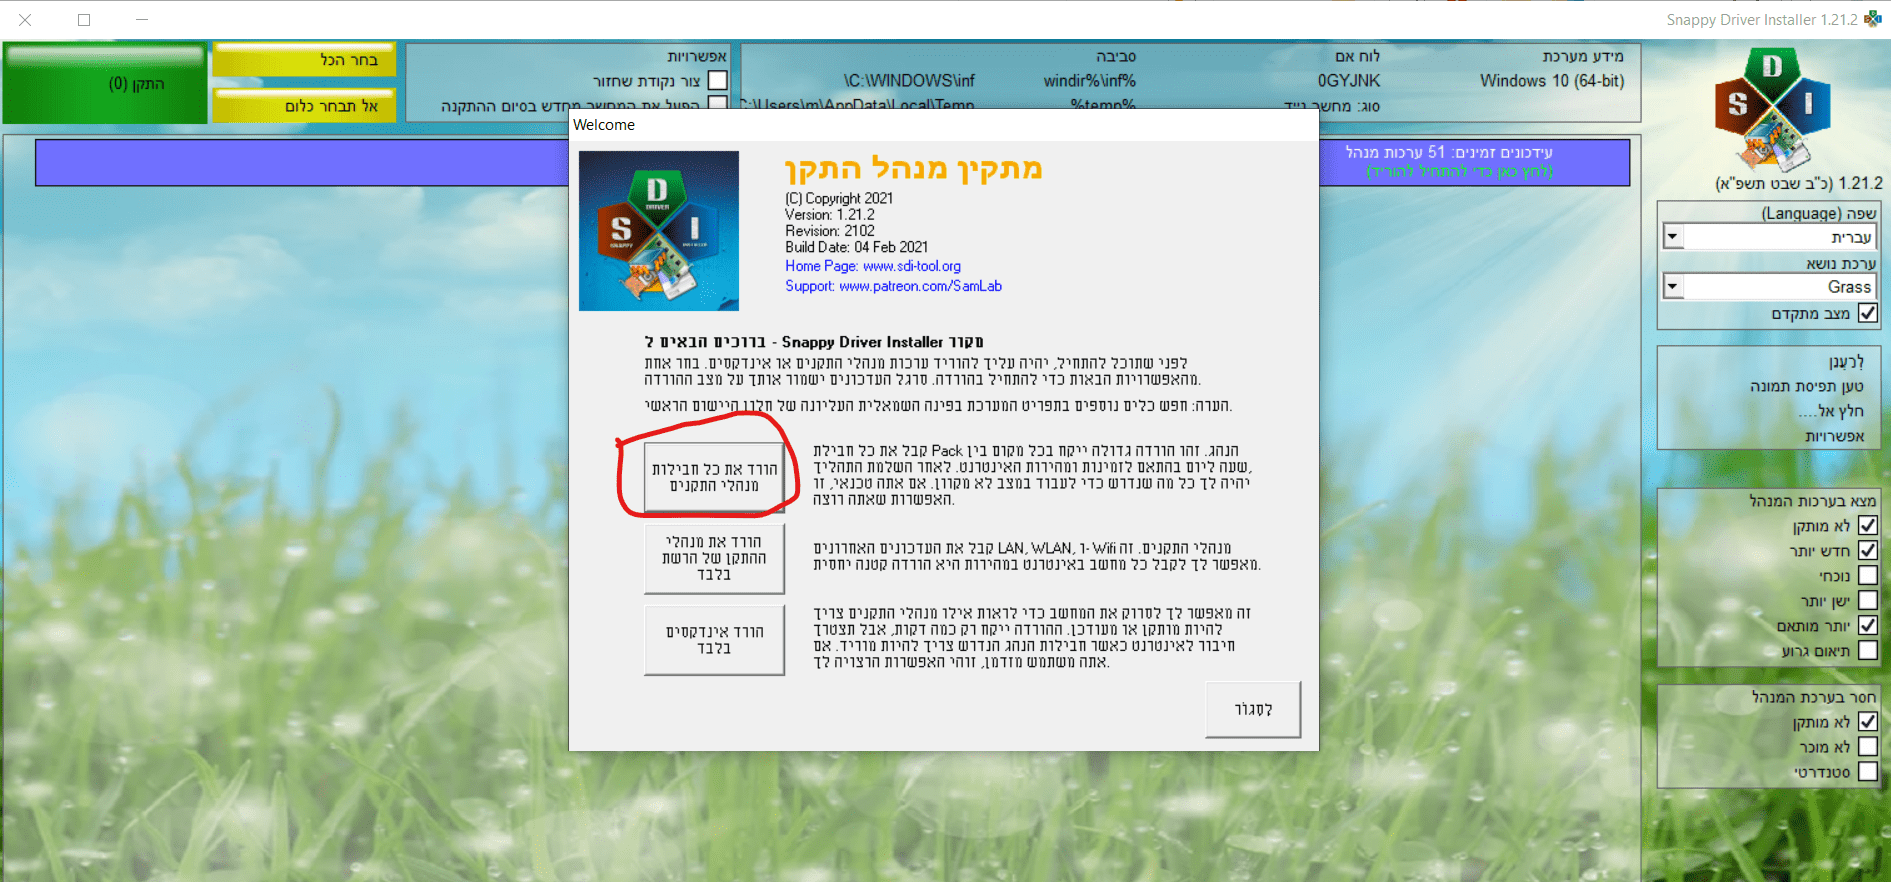Viewport: 1891px width, 882px height.
Task: Enable the standard drivers checkbox (סטנדרטי)
Action: click(1867, 771)
